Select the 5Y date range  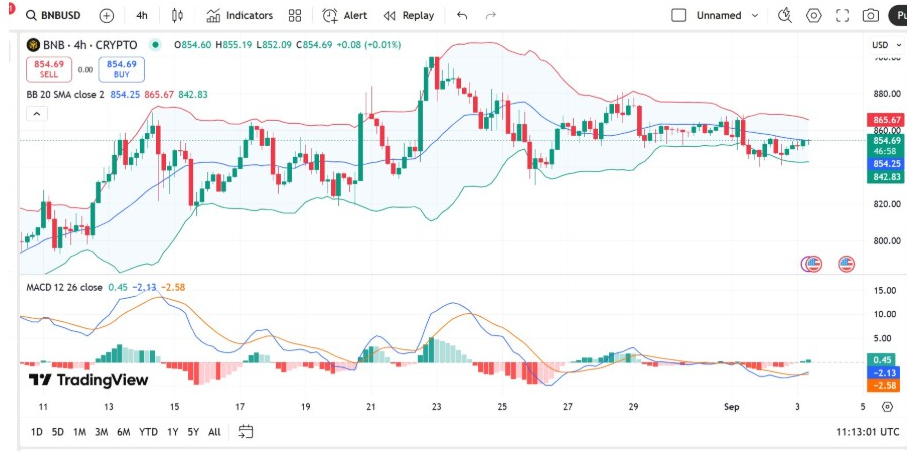point(193,432)
